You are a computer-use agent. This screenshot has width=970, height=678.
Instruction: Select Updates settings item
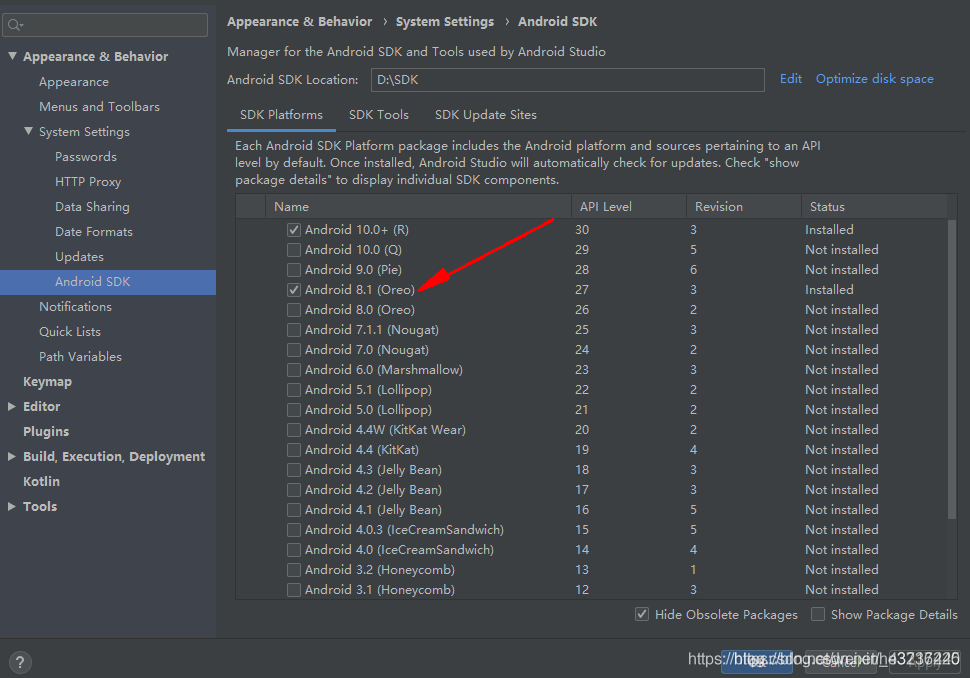coord(79,257)
